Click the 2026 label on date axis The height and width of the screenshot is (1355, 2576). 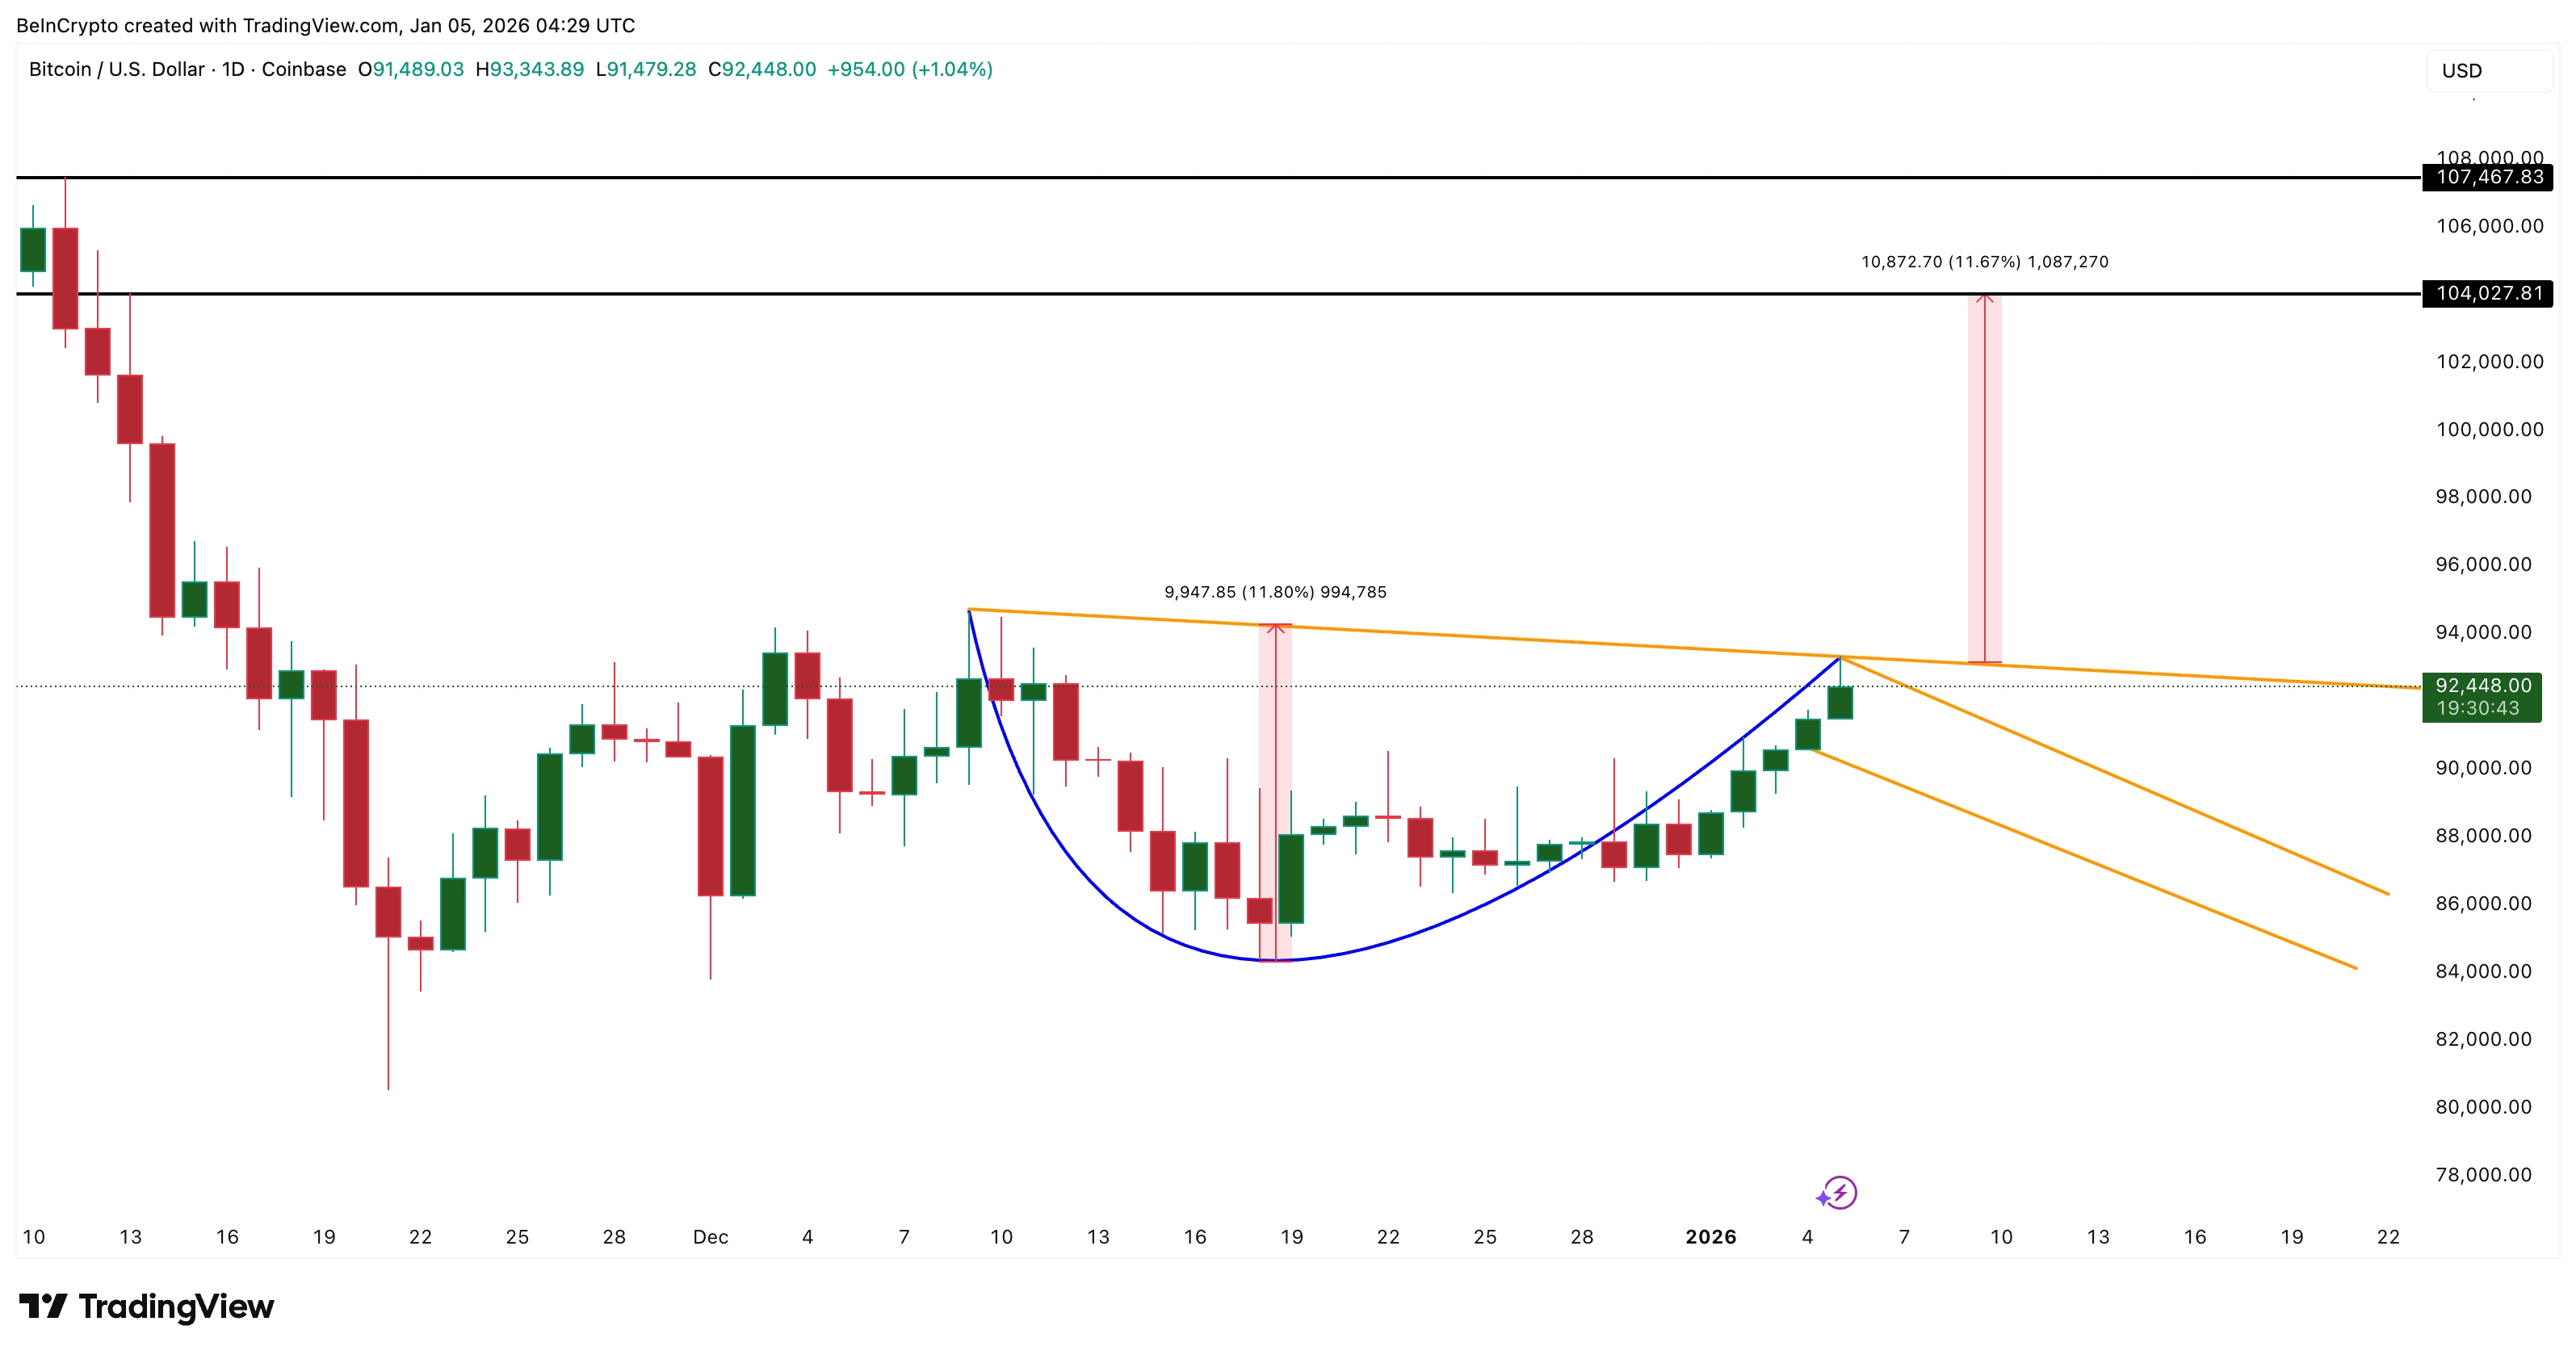(1712, 1236)
